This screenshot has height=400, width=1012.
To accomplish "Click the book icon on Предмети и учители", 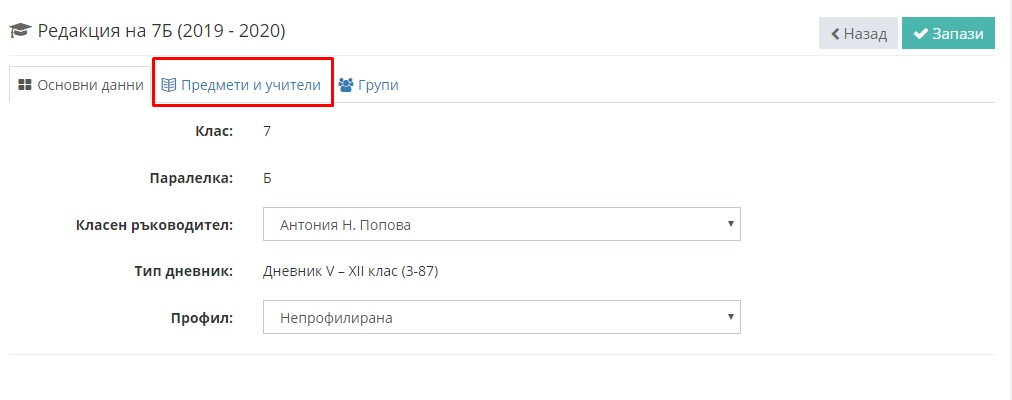I will click(x=168, y=85).
